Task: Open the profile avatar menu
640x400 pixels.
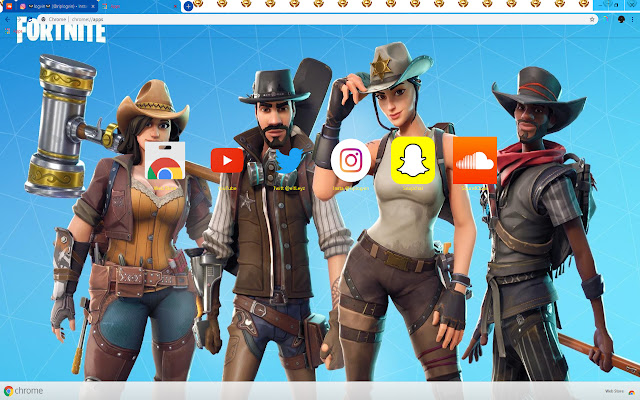Action: tap(621, 19)
